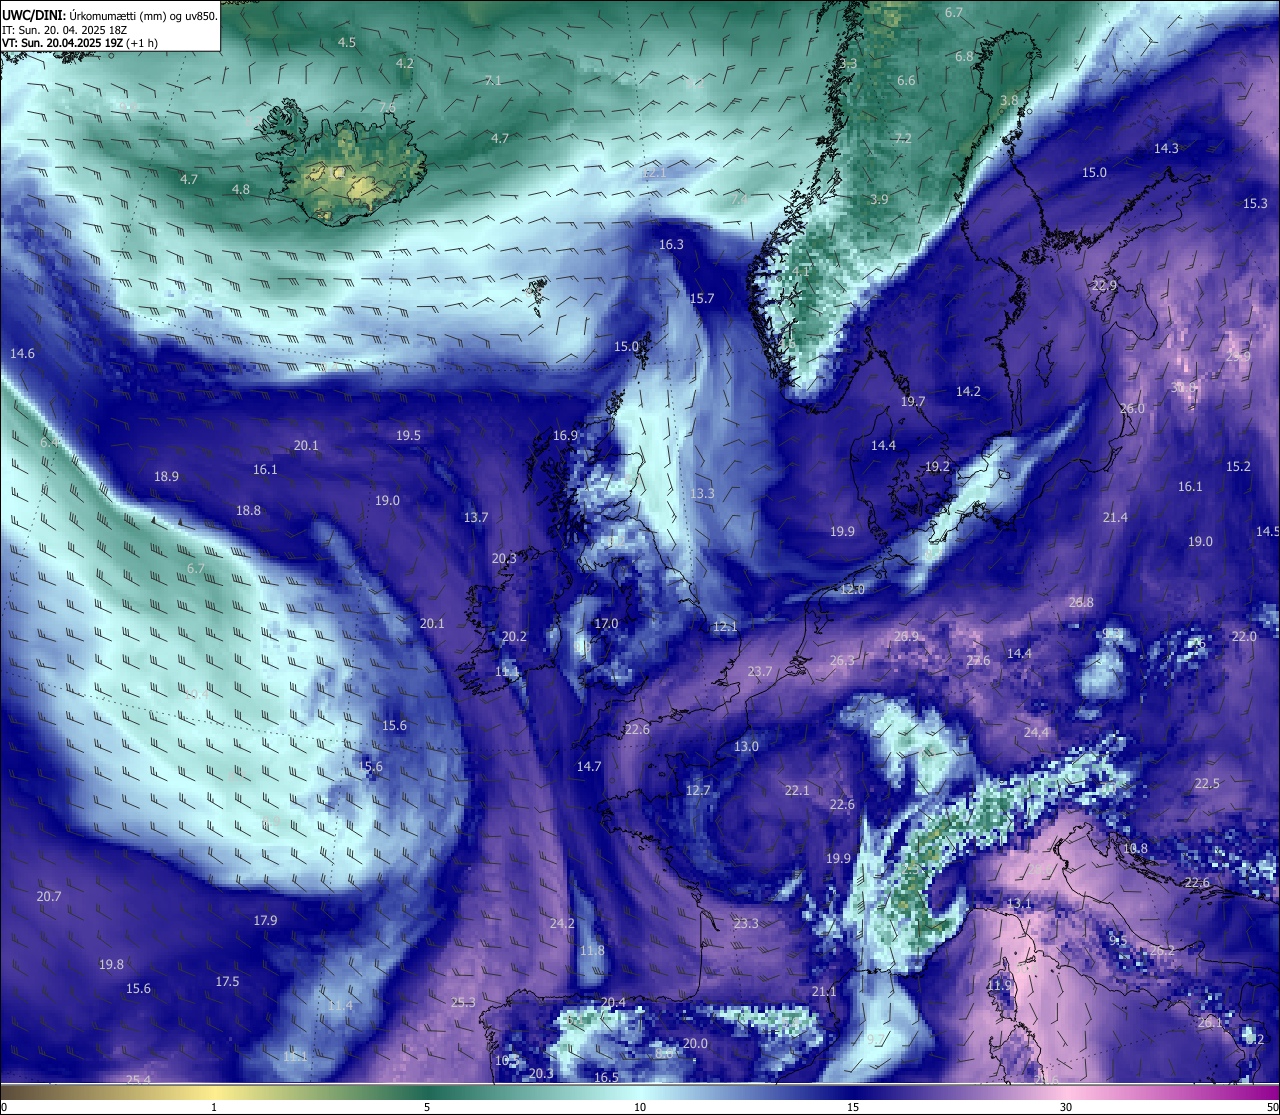Click the color scale tick label 1
Viewport: 1280px width, 1115px height.
[214, 1107]
